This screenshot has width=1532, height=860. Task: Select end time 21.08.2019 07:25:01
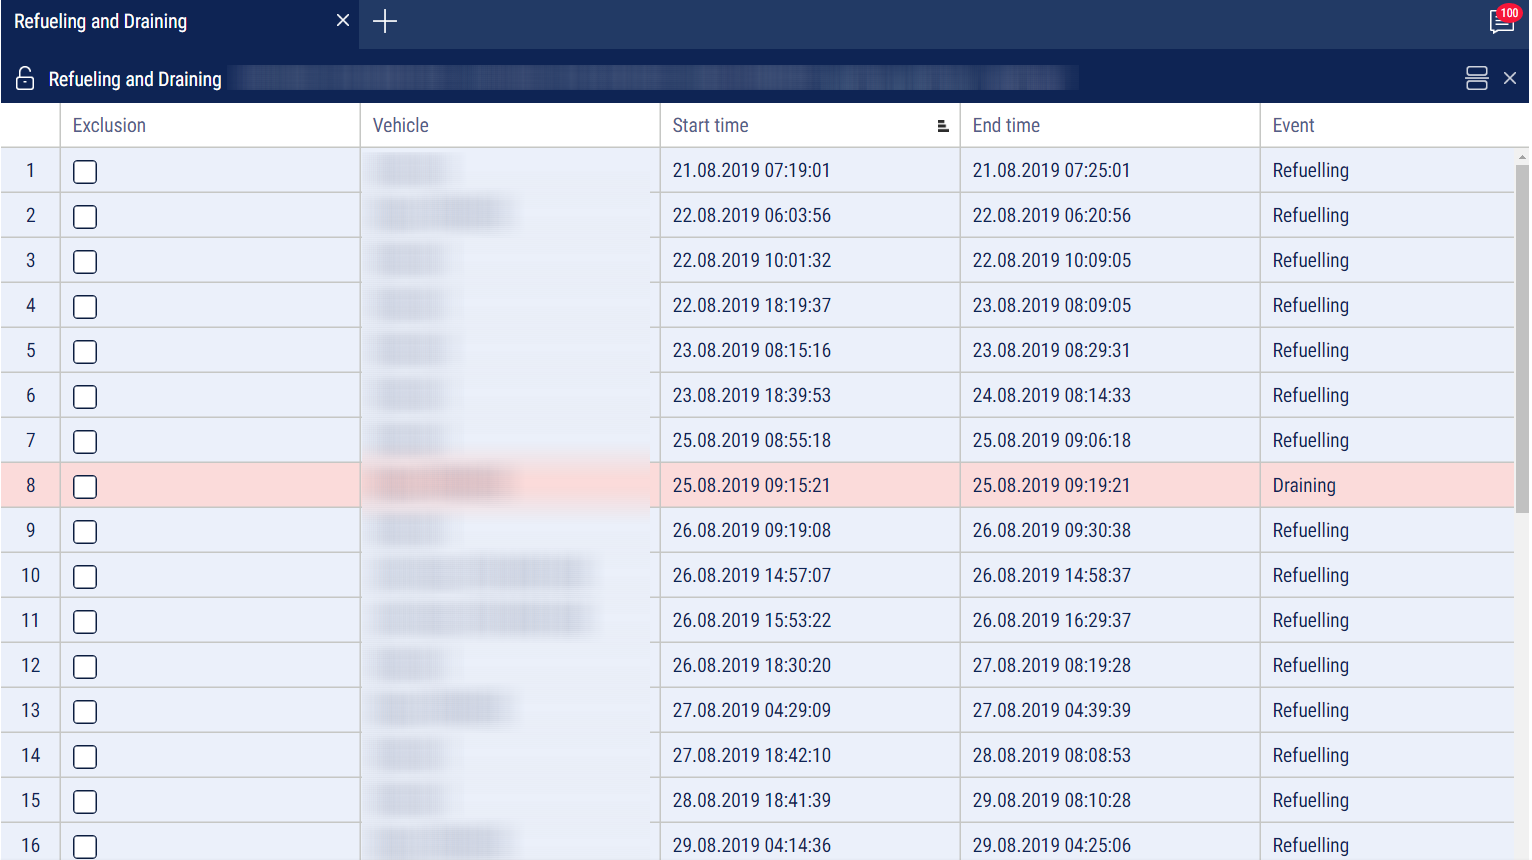coord(1051,170)
